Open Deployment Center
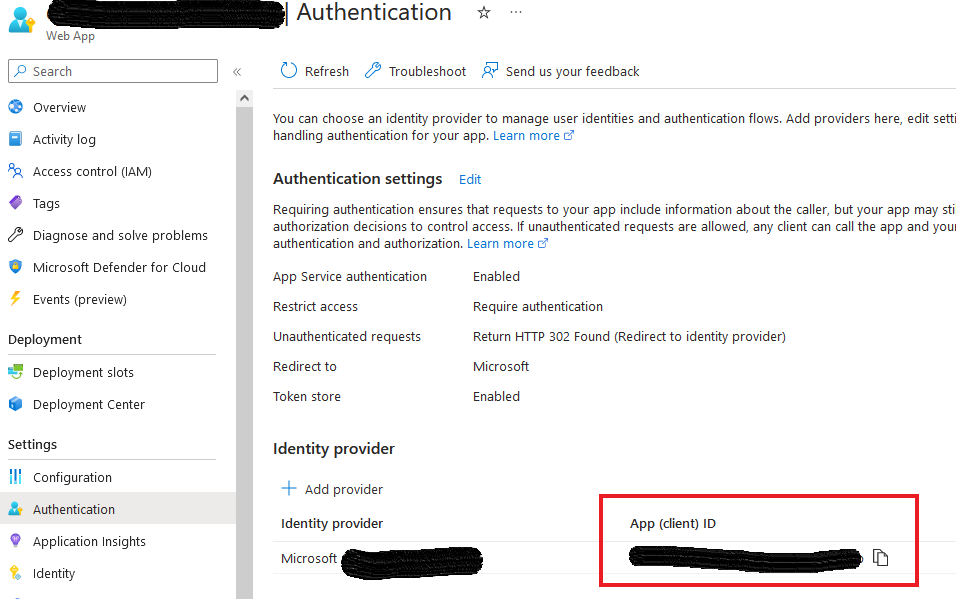Viewport: 956px width, 599px height. click(88, 404)
